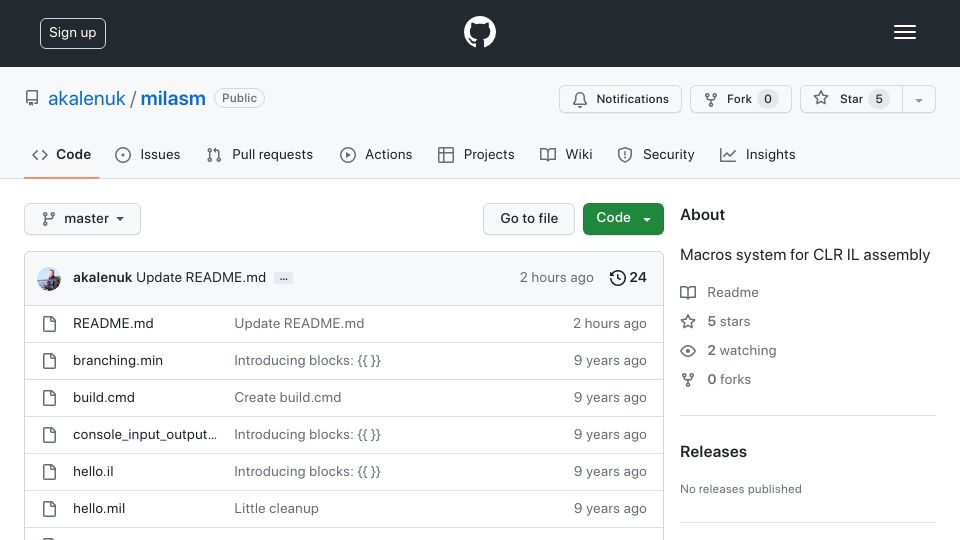Image resolution: width=960 pixels, height=540 pixels.
Task: Open the akalenuk owner profile link
Action: coord(86,98)
